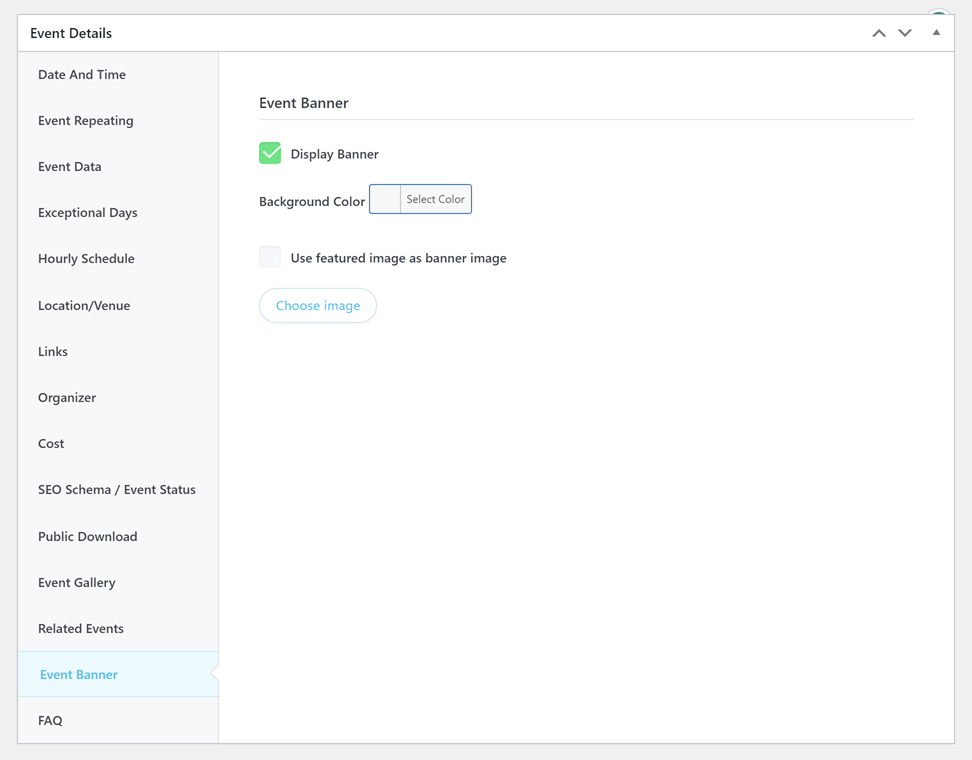Move Event Details panel down
The image size is (972, 760).
tap(905, 33)
